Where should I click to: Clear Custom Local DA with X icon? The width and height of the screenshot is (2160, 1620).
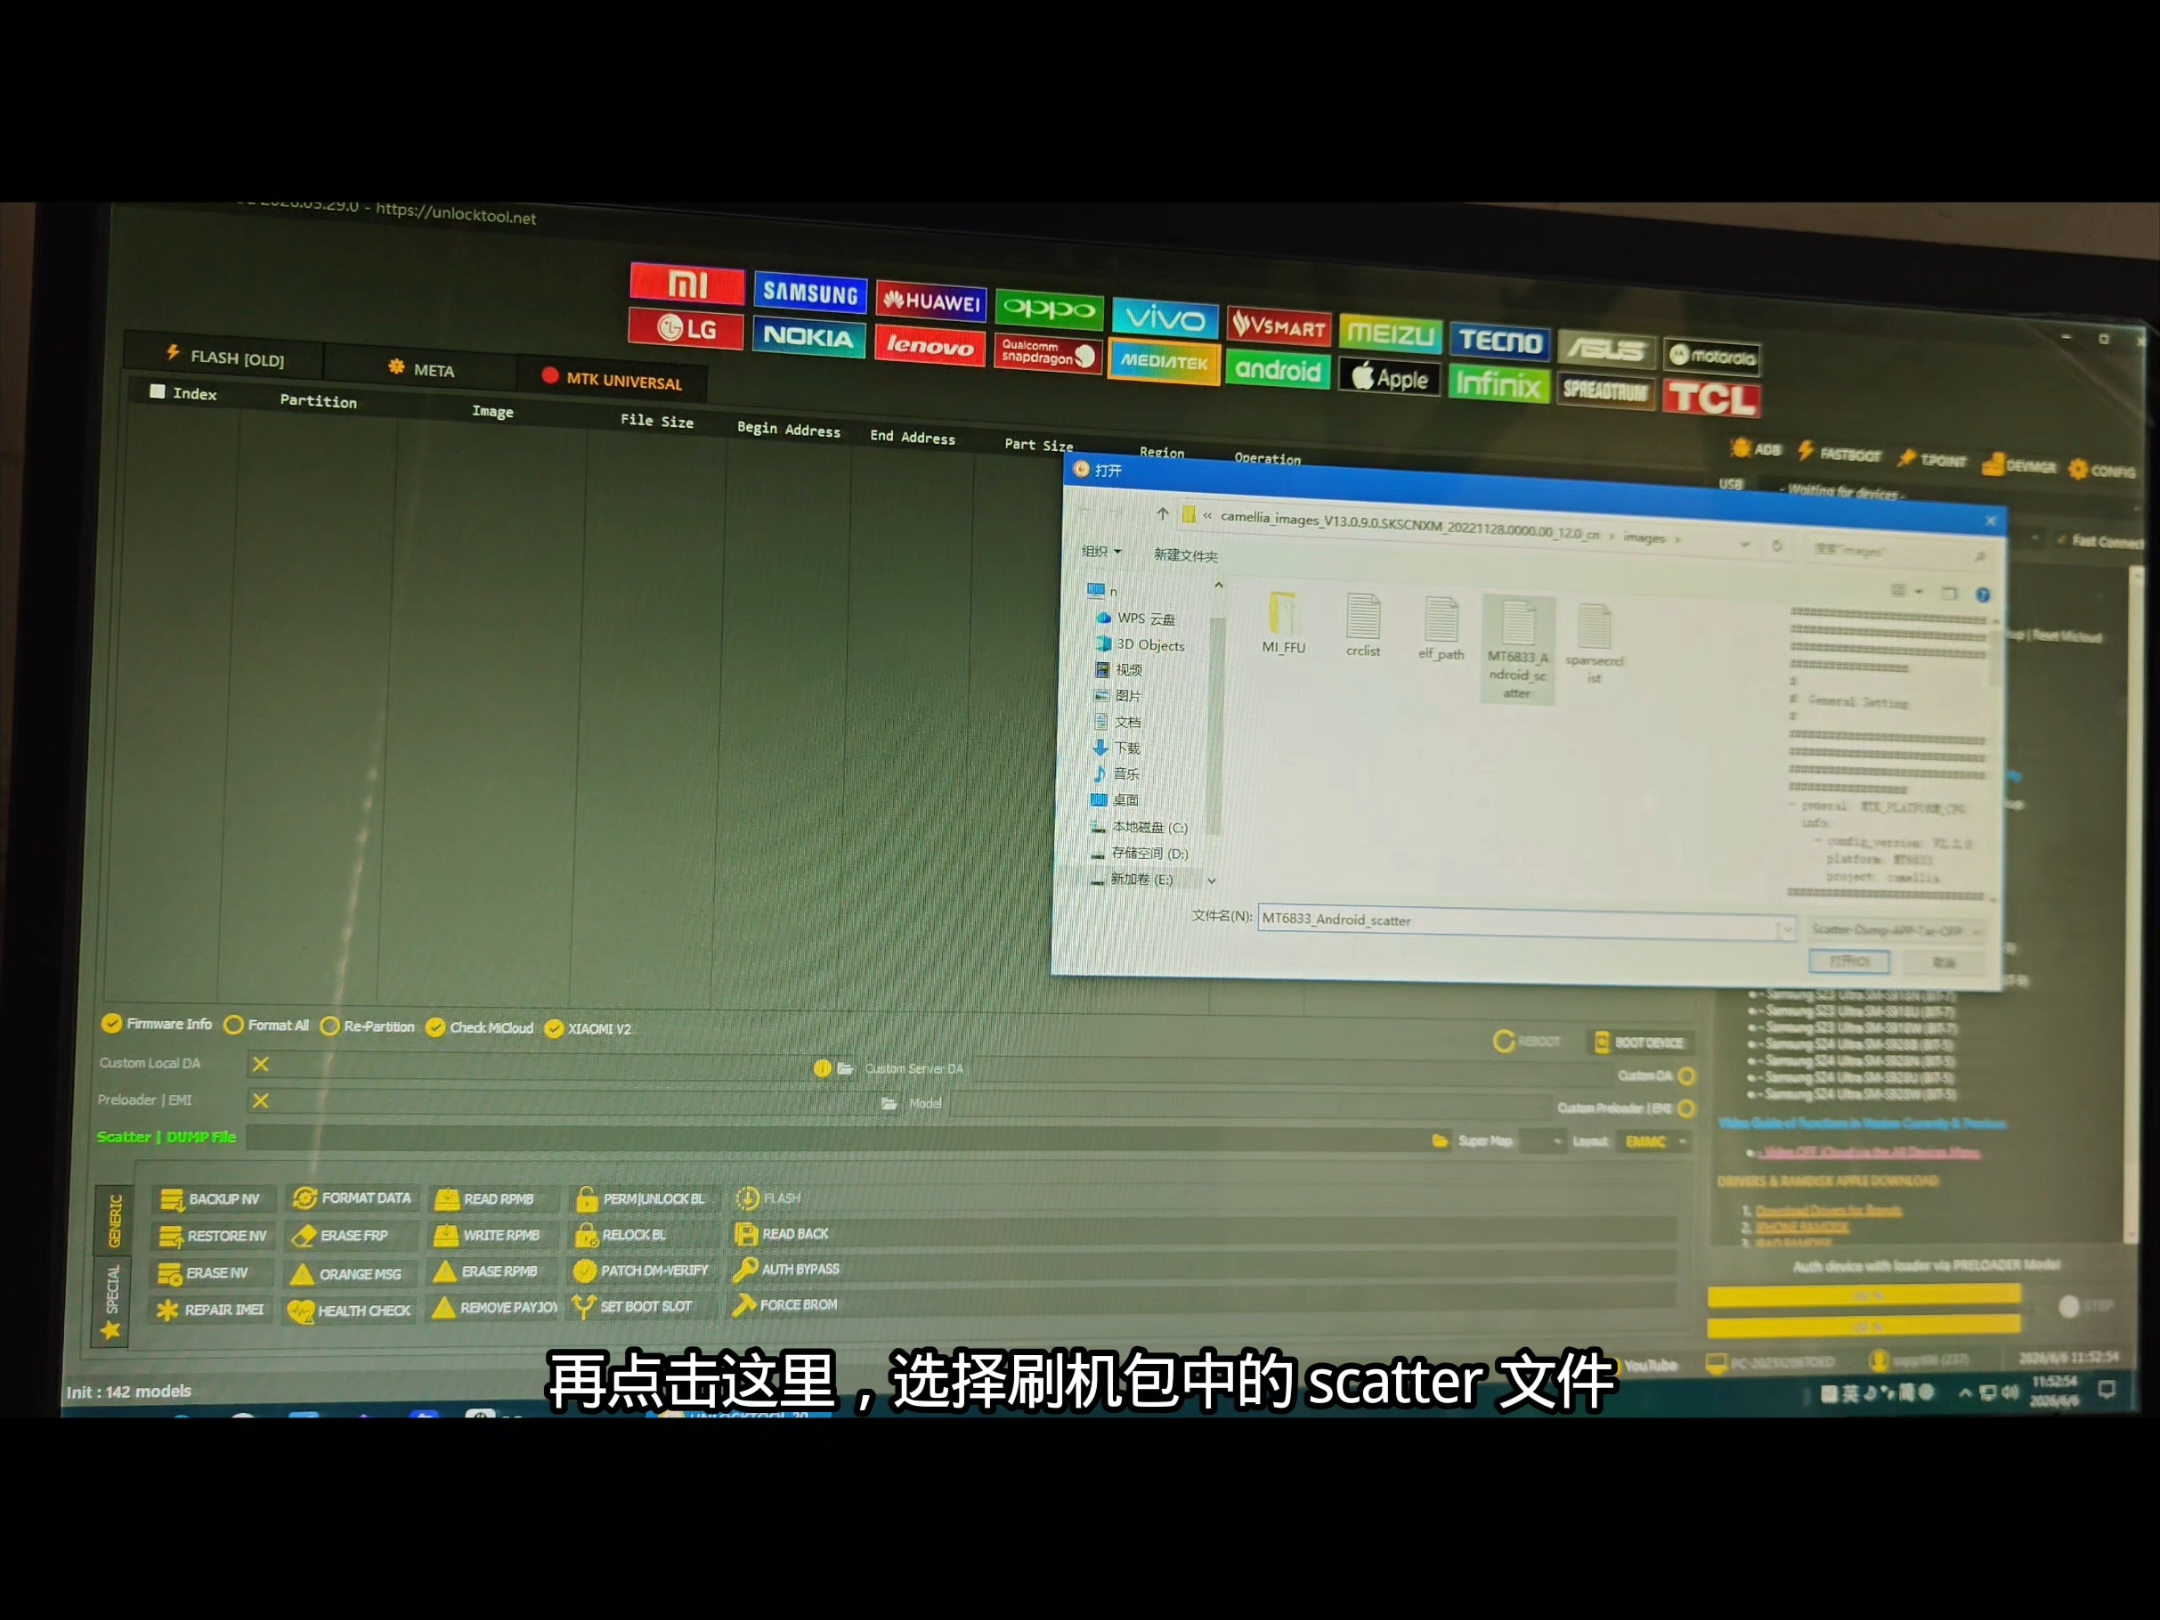click(x=261, y=1064)
